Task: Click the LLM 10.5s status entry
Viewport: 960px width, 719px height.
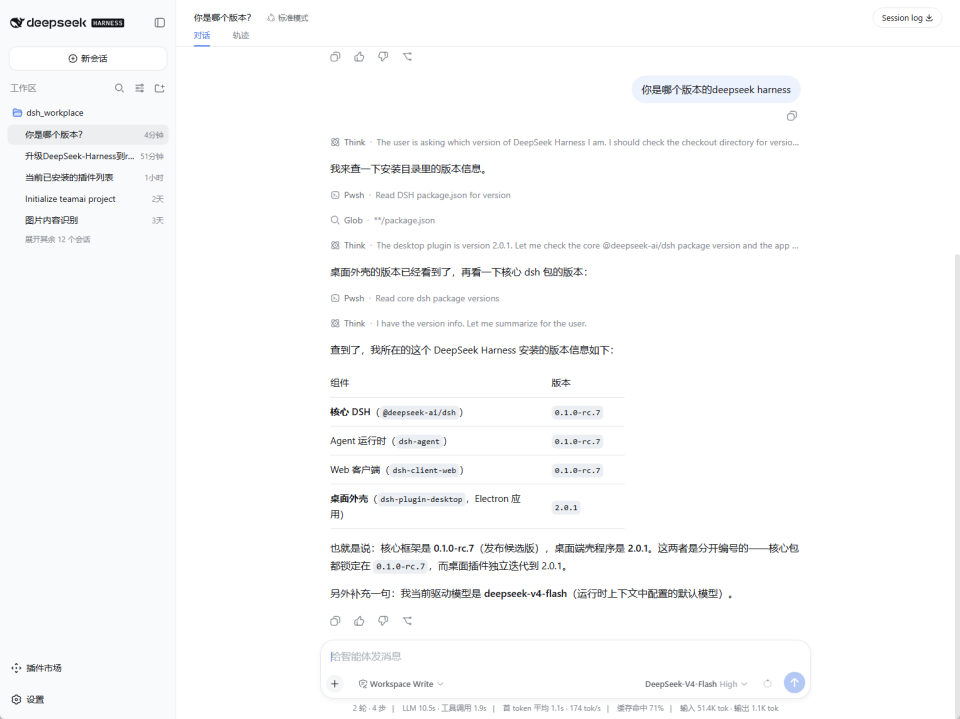Action: [x=444, y=709]
